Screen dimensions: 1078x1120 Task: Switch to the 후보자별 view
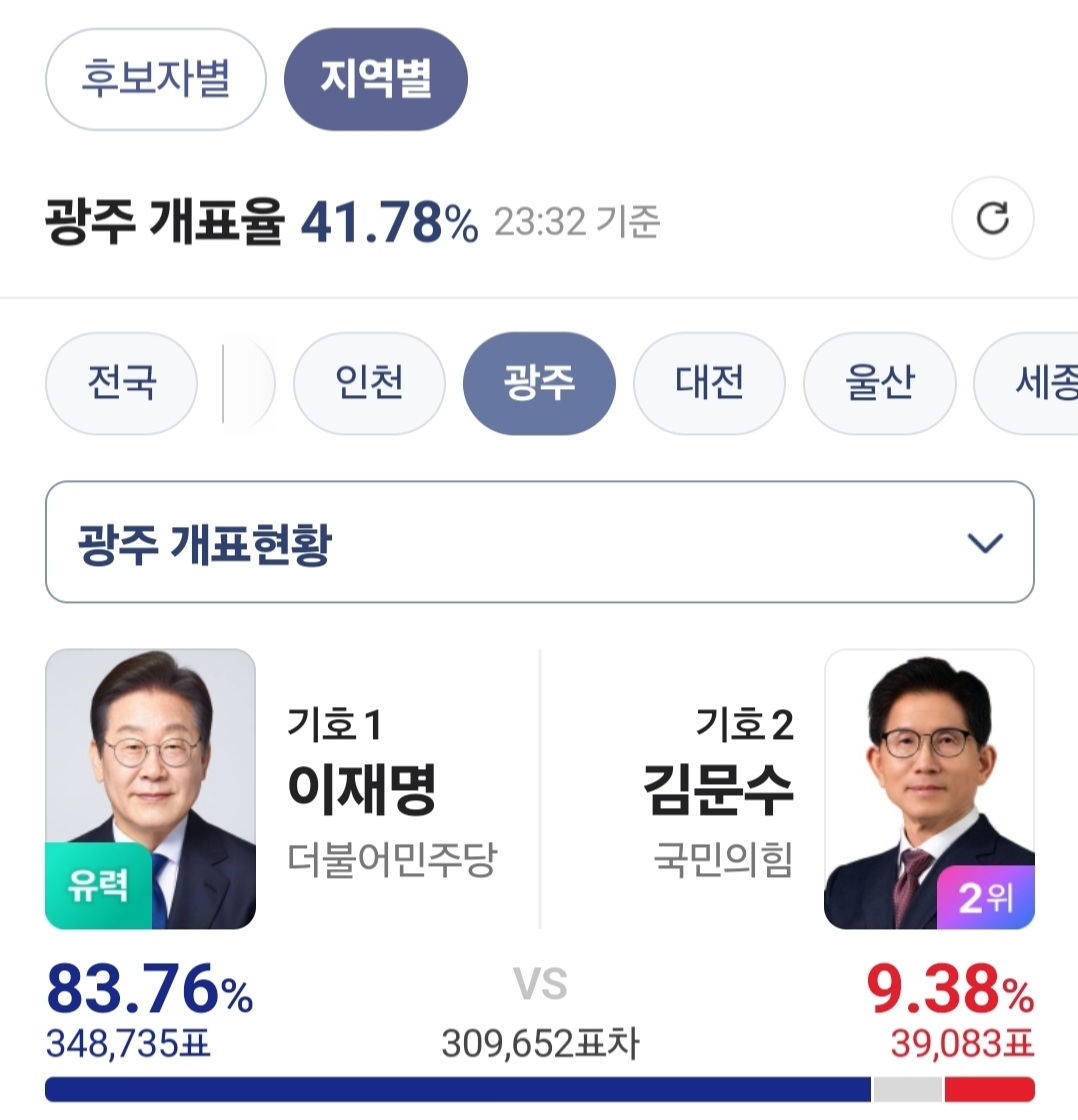coord(156,80)
